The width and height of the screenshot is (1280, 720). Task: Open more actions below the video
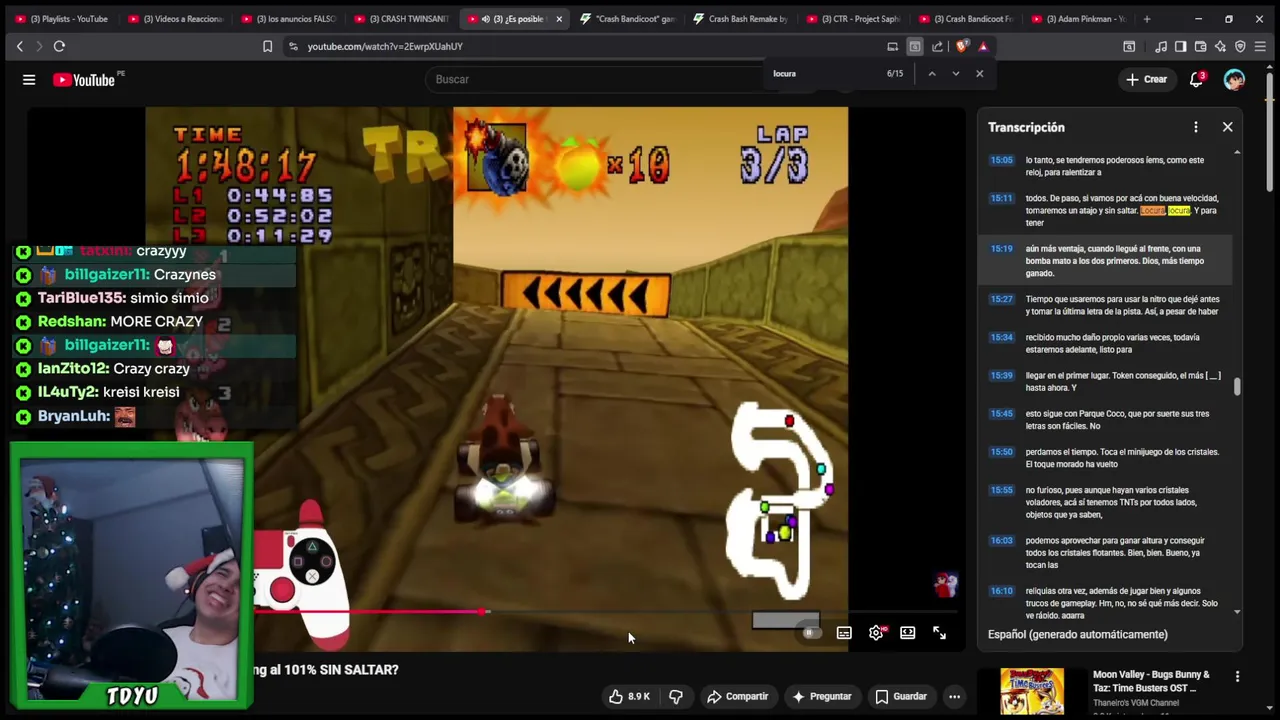(x=954, y=696)
